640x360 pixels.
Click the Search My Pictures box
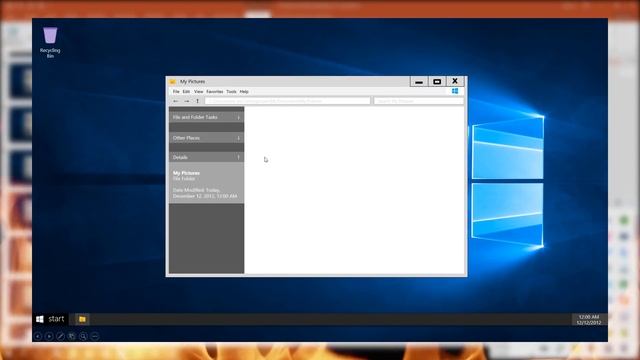(x=418, y=101)
